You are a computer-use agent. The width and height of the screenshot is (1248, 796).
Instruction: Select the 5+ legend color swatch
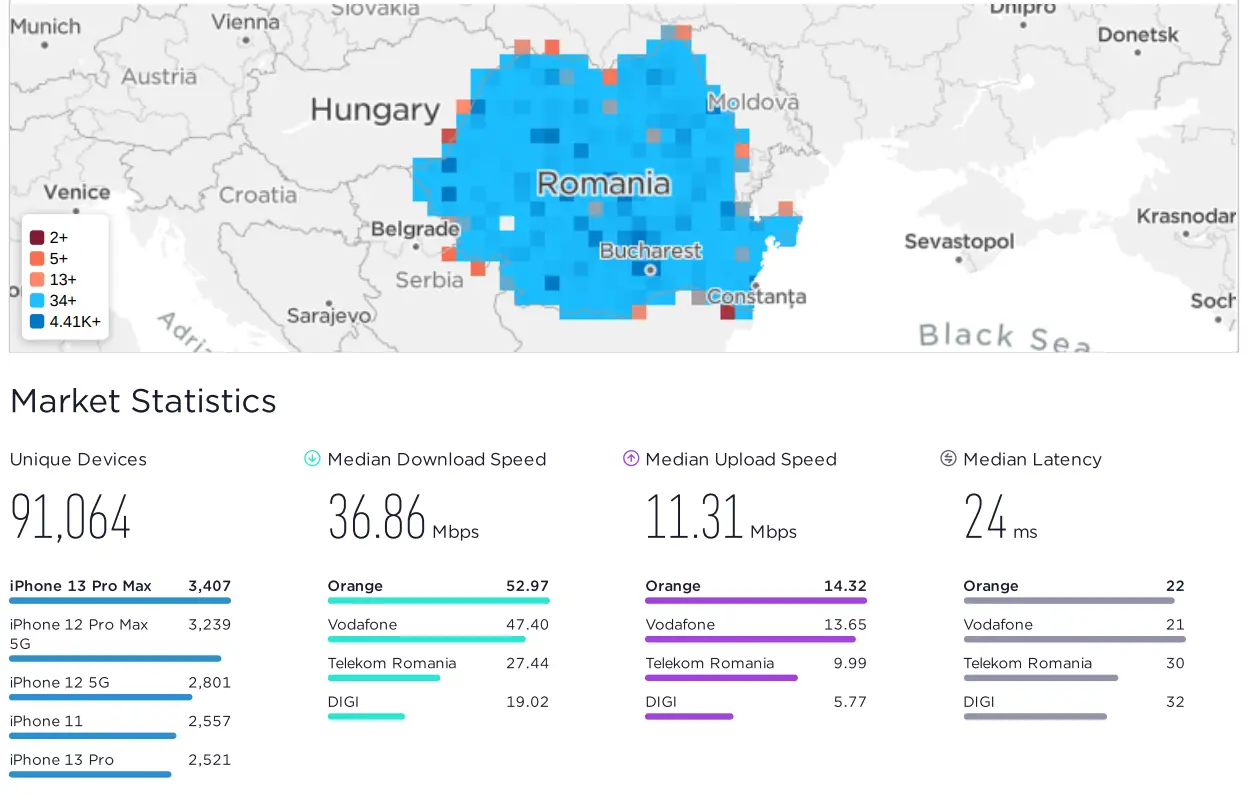click(x=37, y=259)
